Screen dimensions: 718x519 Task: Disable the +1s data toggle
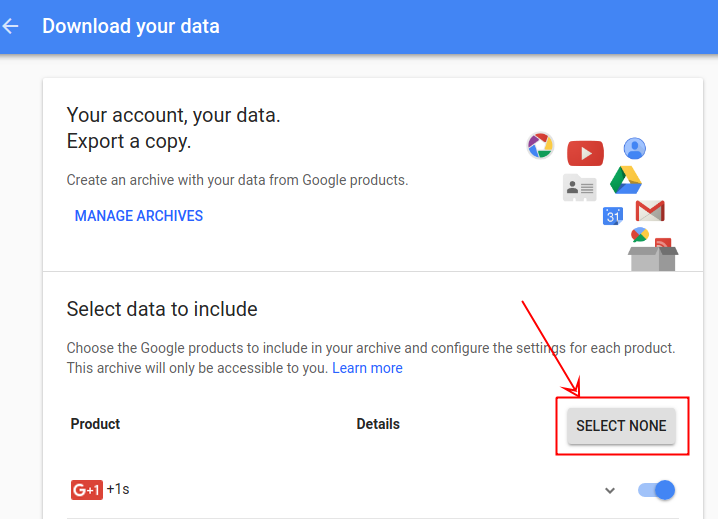(656, 490)
